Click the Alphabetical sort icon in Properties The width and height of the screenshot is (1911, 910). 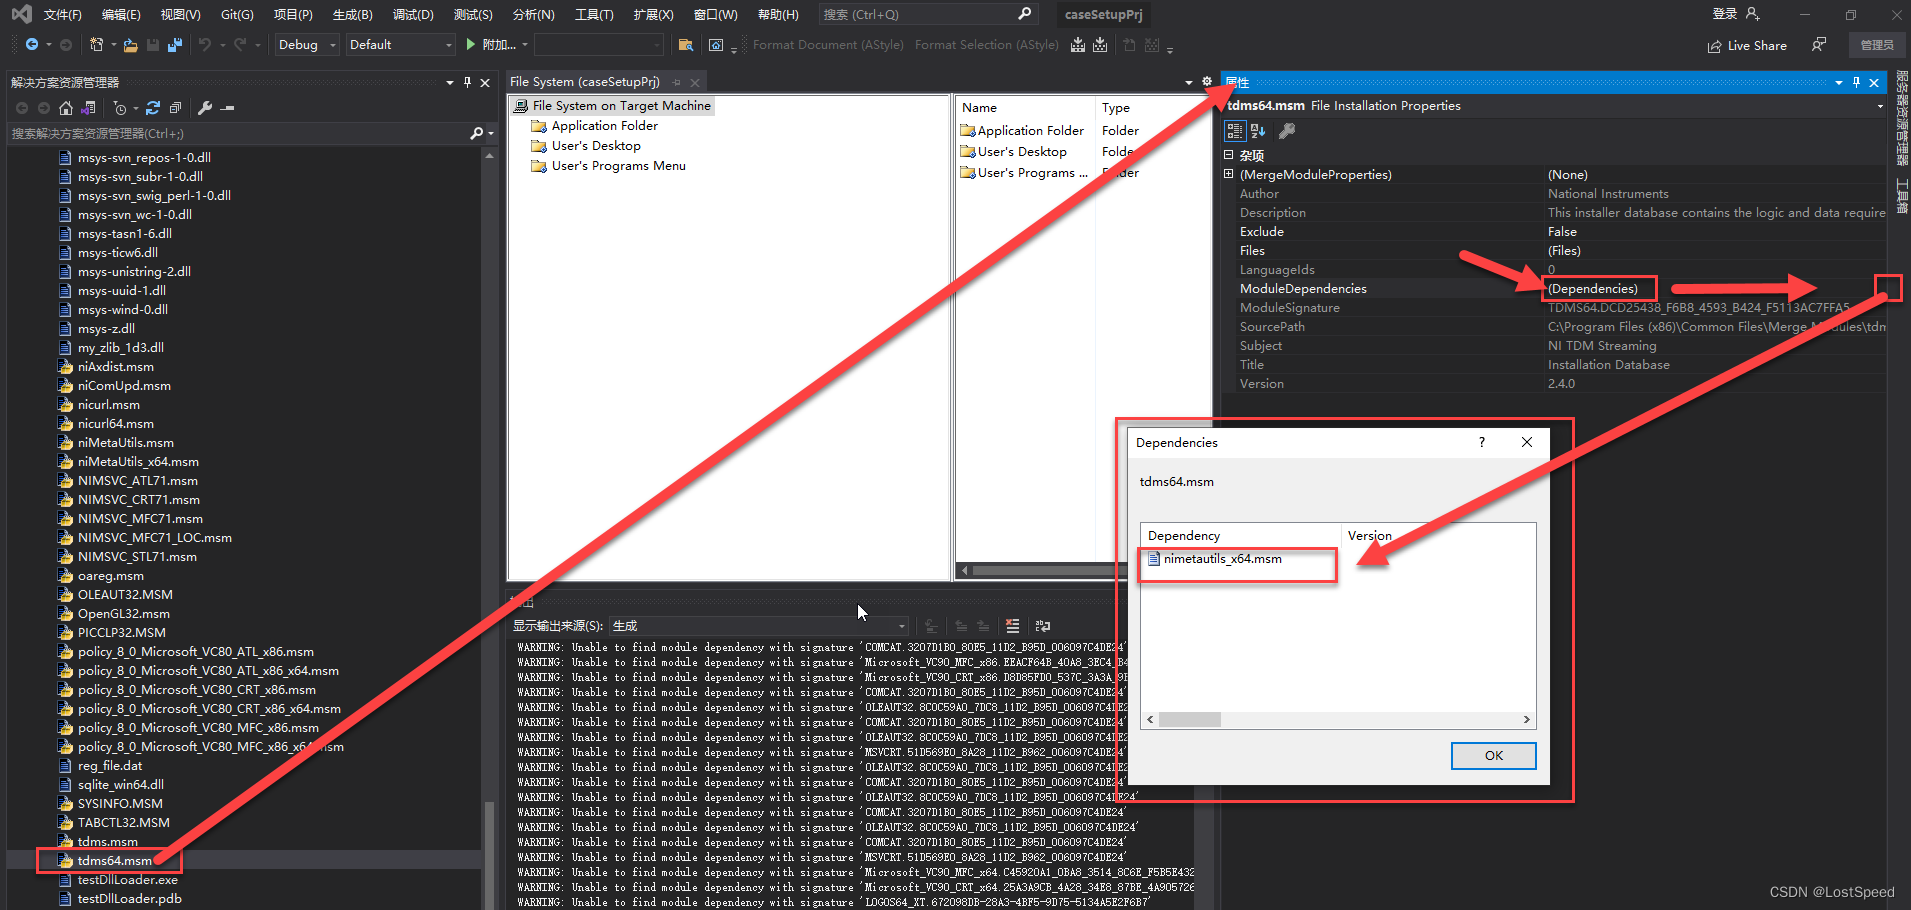[x=1258, y=131]
